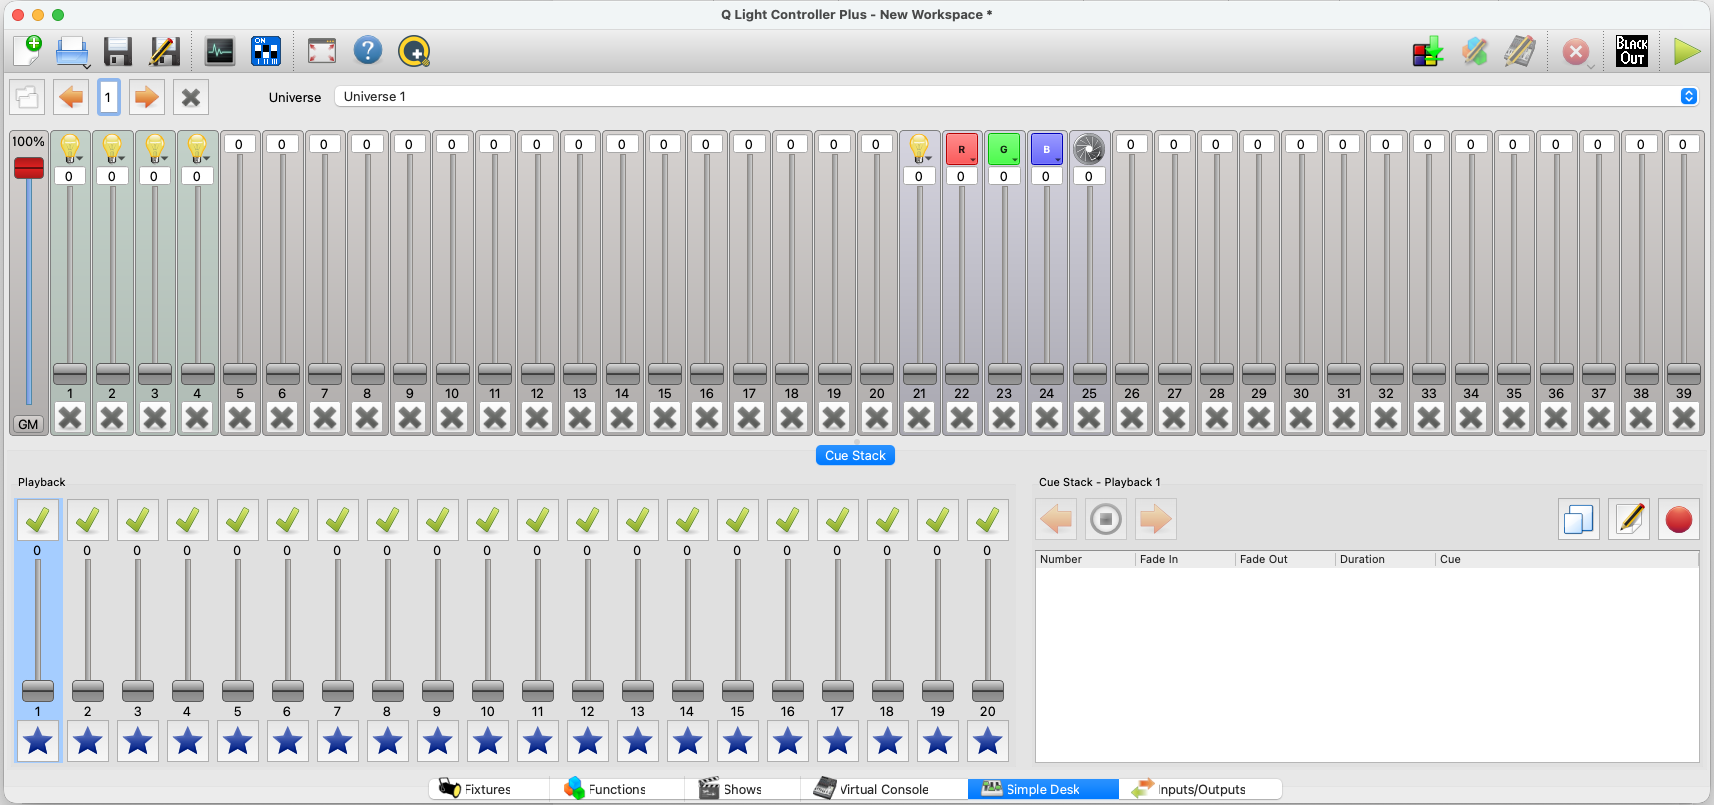Save the workspace with floppy disk icon
This screenshot has width=1714, height=805.
pyautogui.click(x=118, y=51)
